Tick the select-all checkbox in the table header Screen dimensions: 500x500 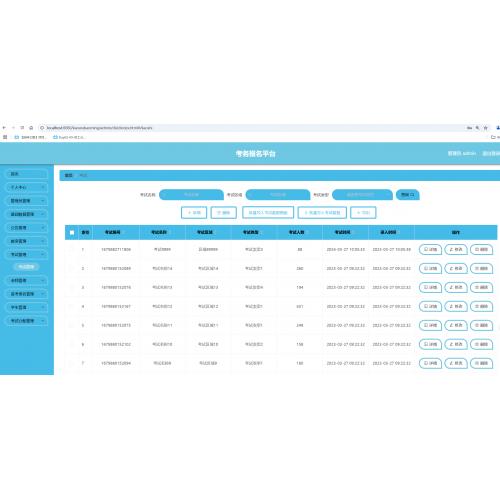click(x=72, y=232)
